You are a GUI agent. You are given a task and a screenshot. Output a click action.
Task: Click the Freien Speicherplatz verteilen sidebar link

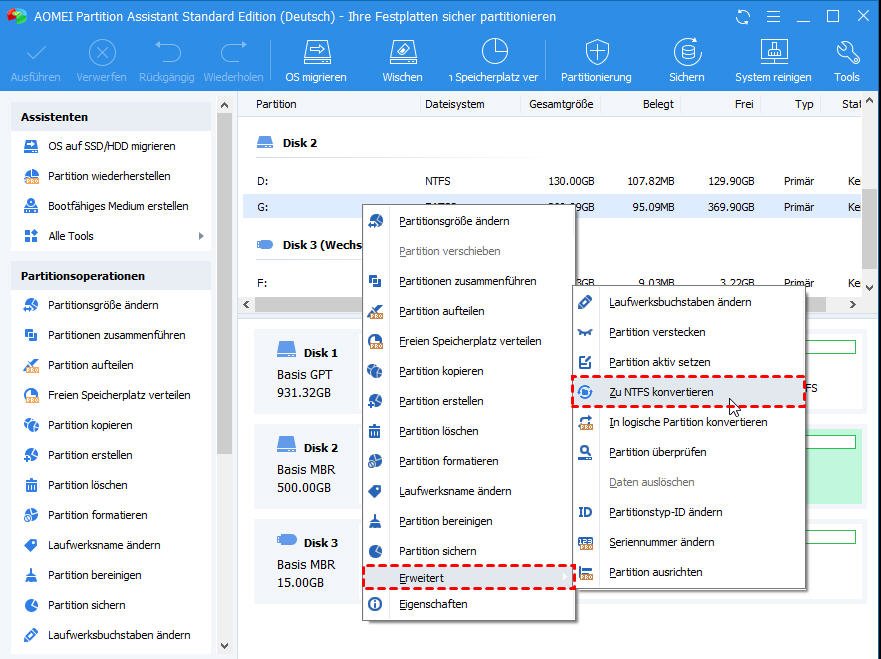(x=119, y=395)
